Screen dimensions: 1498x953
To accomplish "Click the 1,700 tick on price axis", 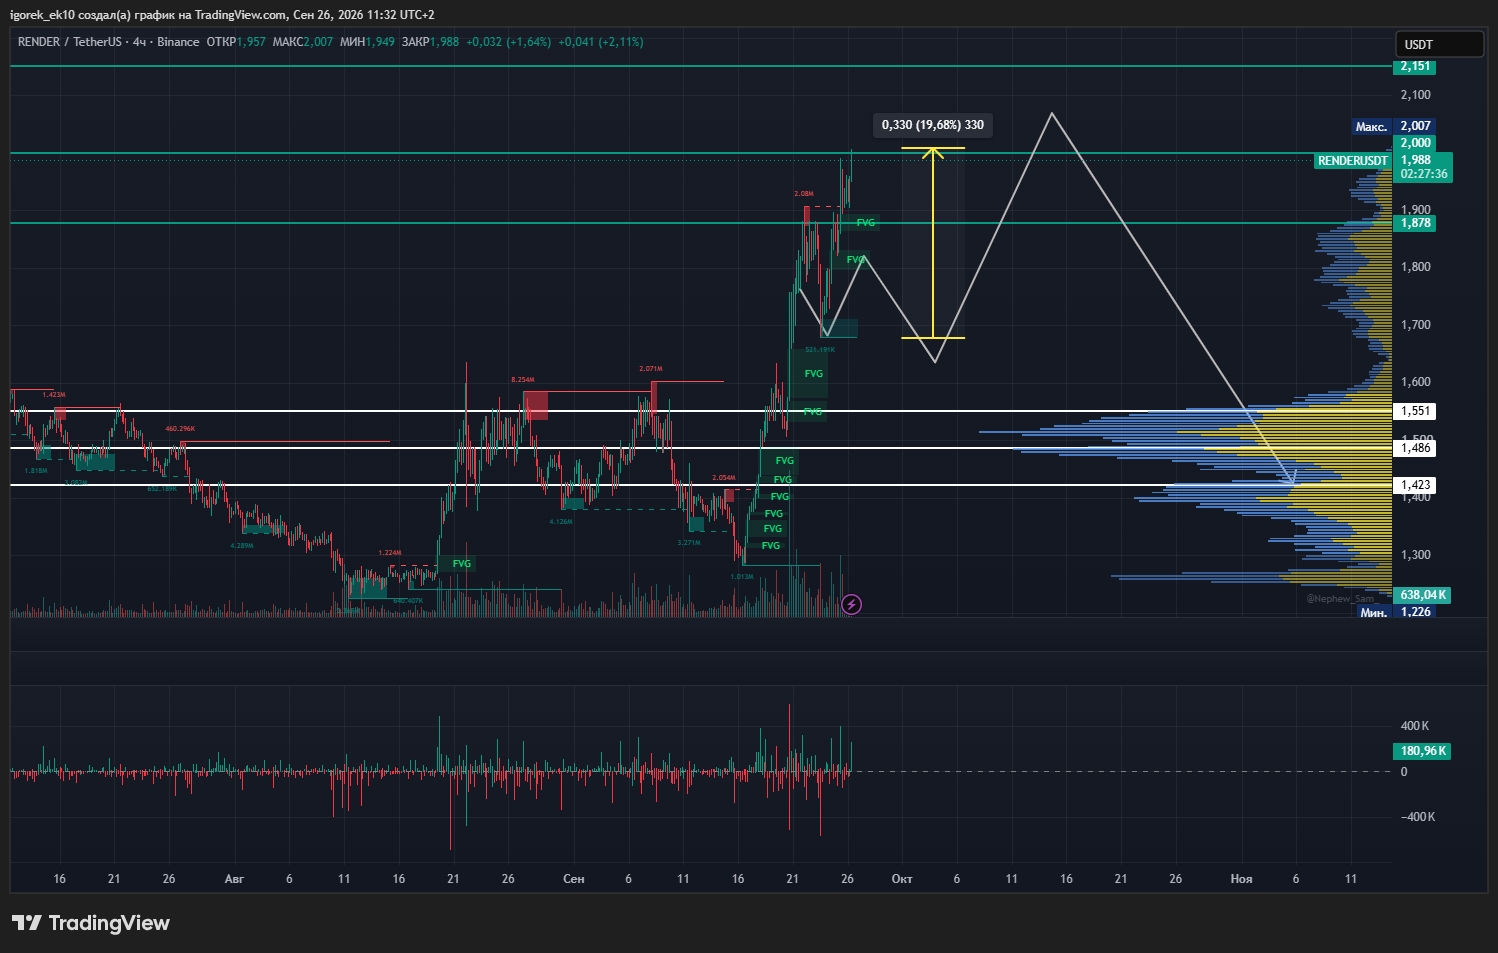I will pyautogui.click(x=1415, y=325).
